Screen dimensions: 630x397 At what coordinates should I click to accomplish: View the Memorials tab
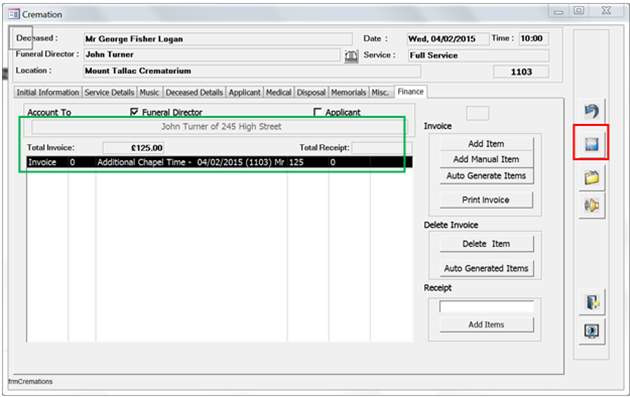[349, 92]
